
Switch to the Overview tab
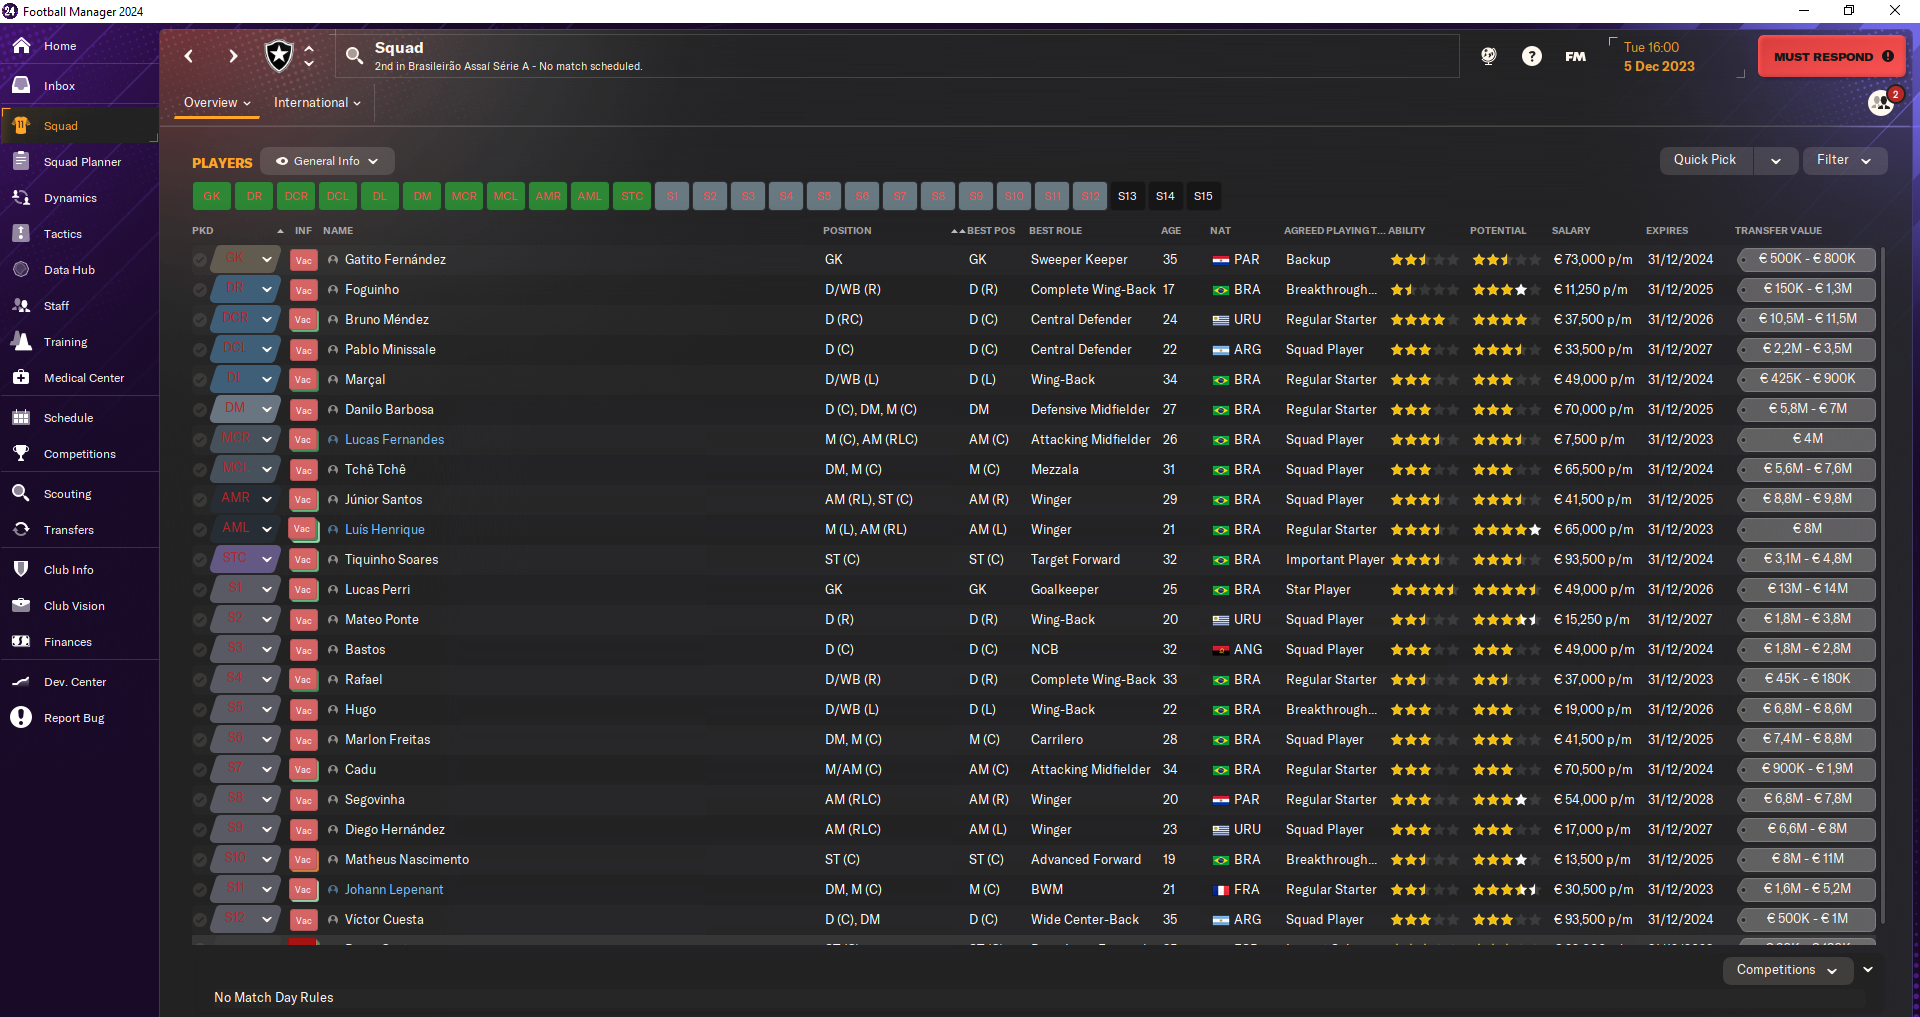(216, 103)
